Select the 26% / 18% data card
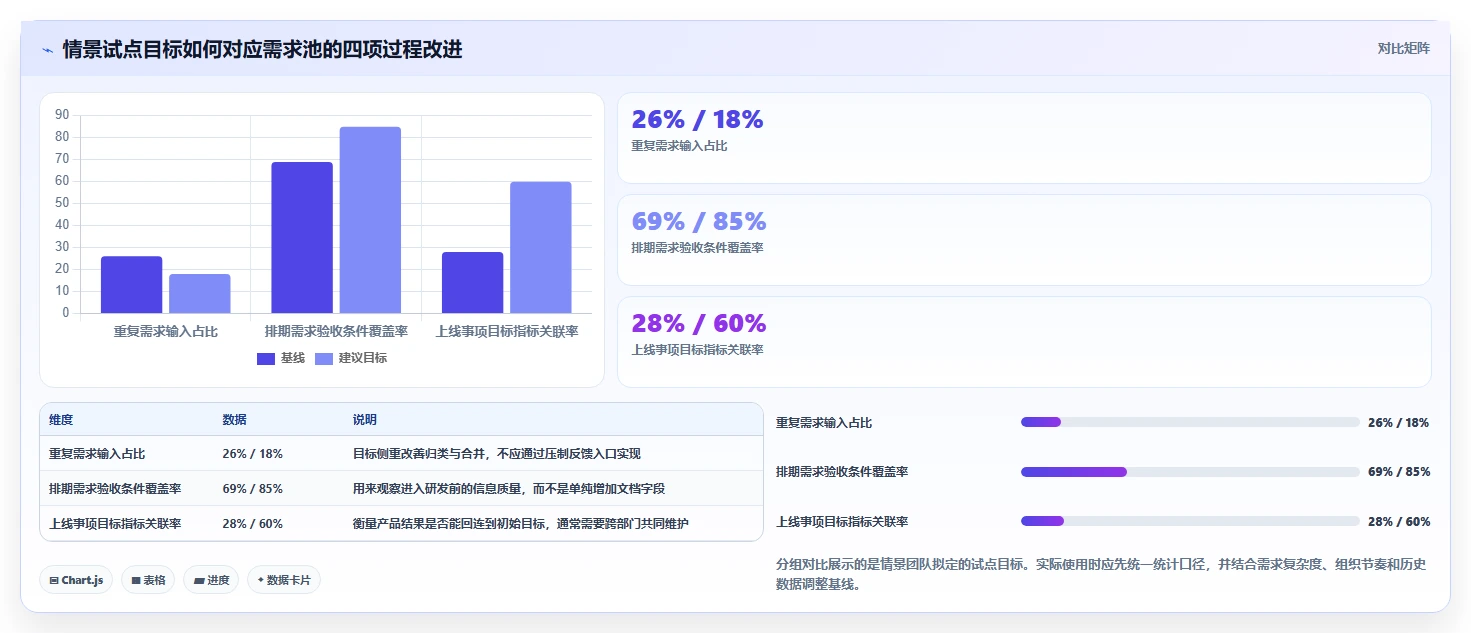 pos(1024,138)
